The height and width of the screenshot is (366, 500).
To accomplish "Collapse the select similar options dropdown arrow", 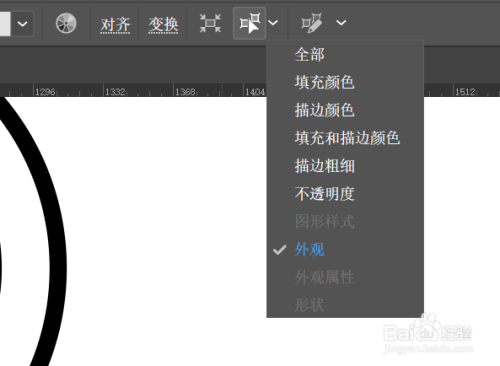I will (273, 23).
